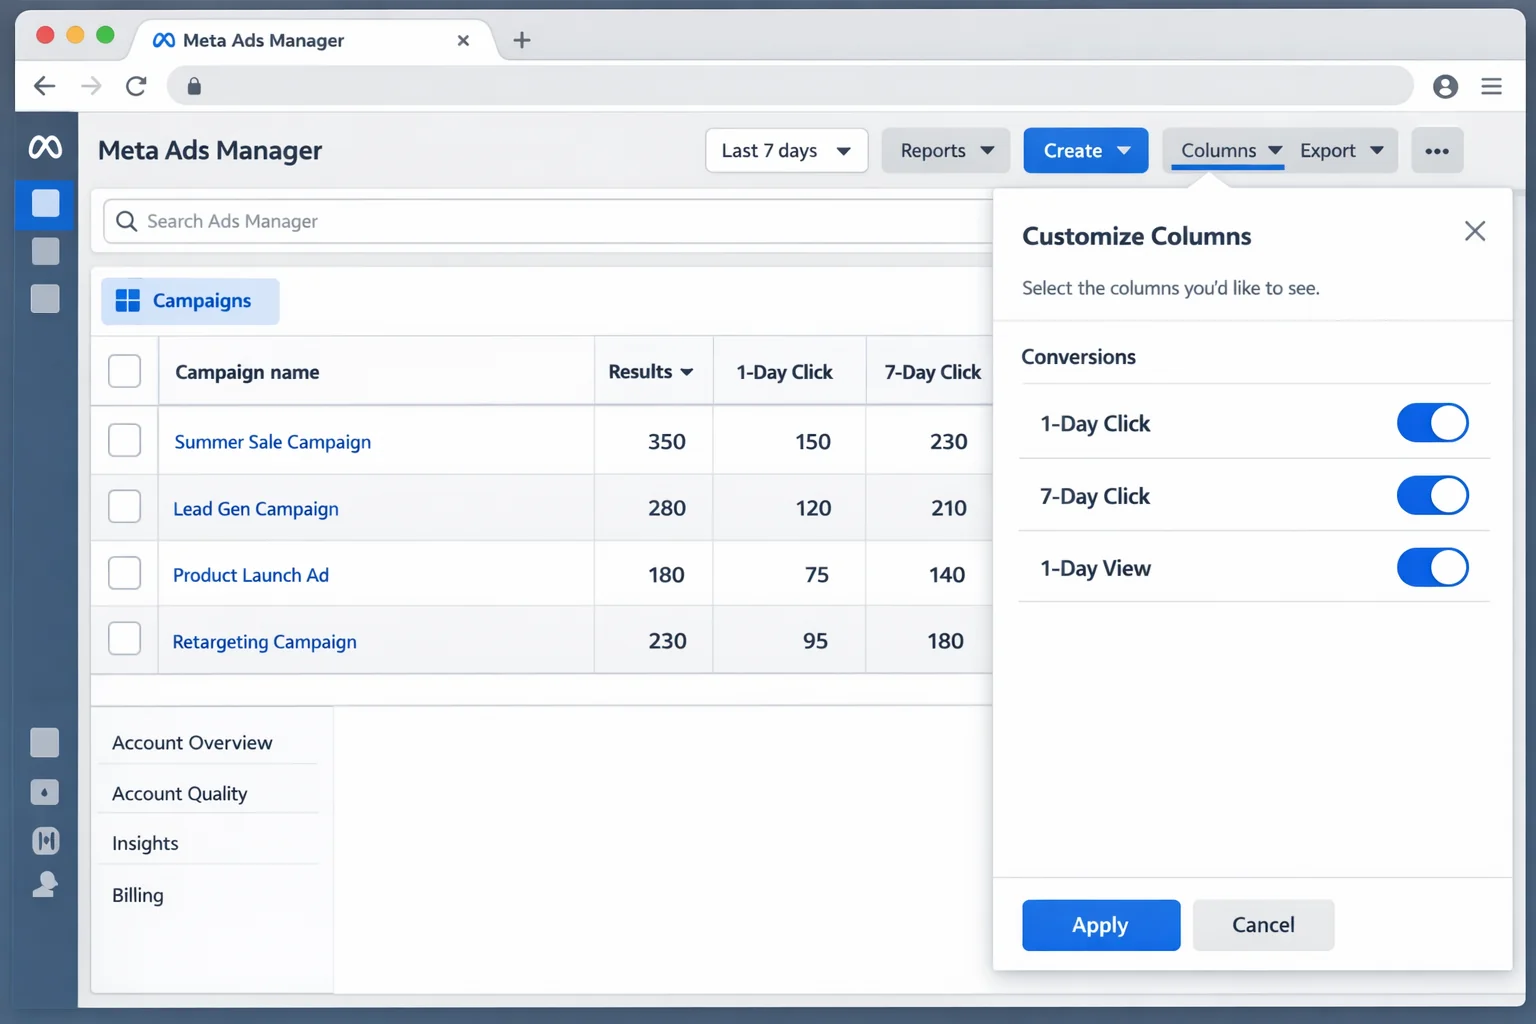
Task: Select the person icon at sidebar bottom
Action: [45, 884]
